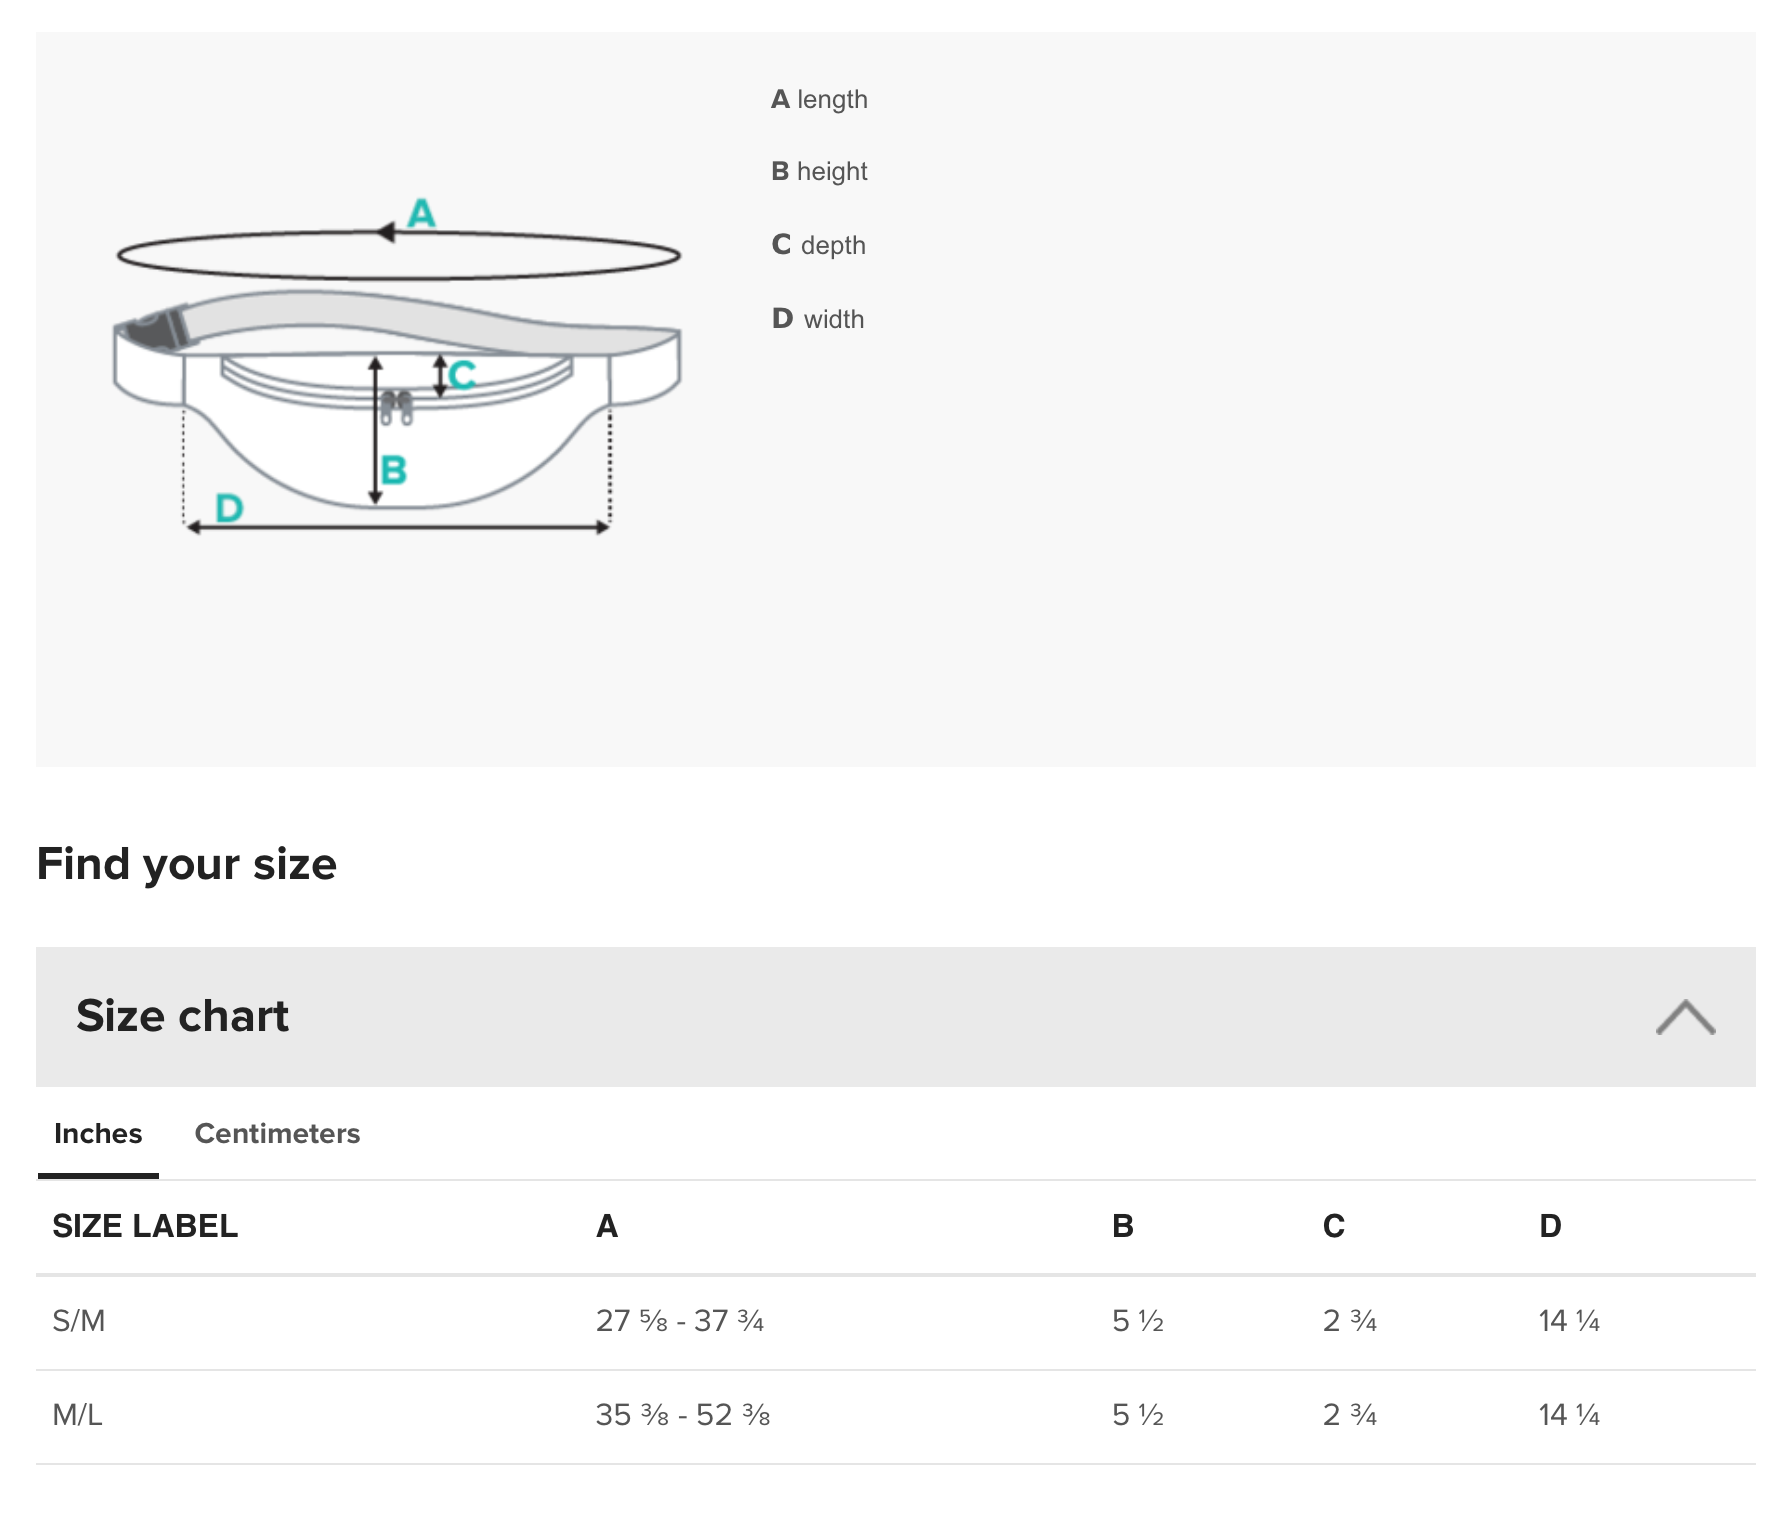Click the S/M length value 27 ⅝ - 37 ¾
Image resolution: width=1786 pixels, height=1536 pixels.
(680, 1321)
